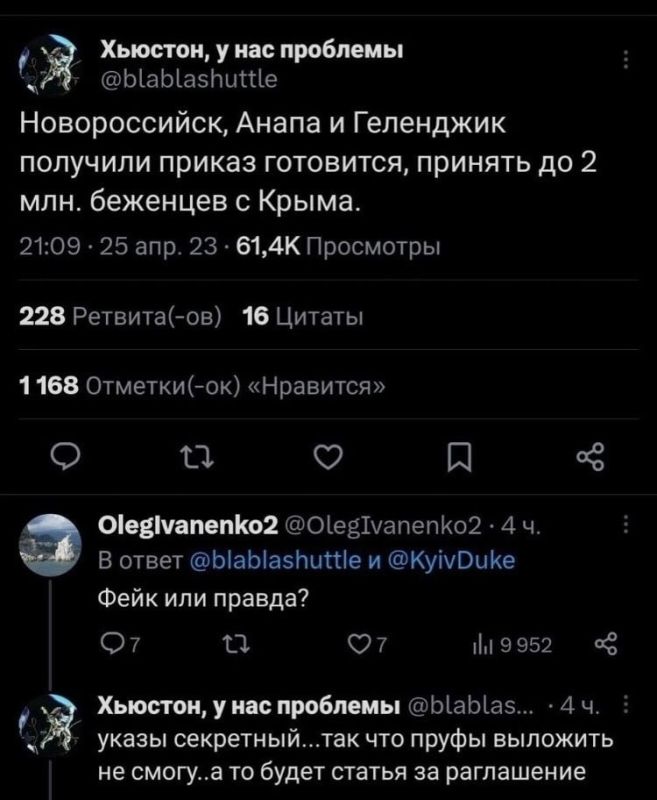
Task: Open the share icon under the main tweet
Action: [591, 457]
